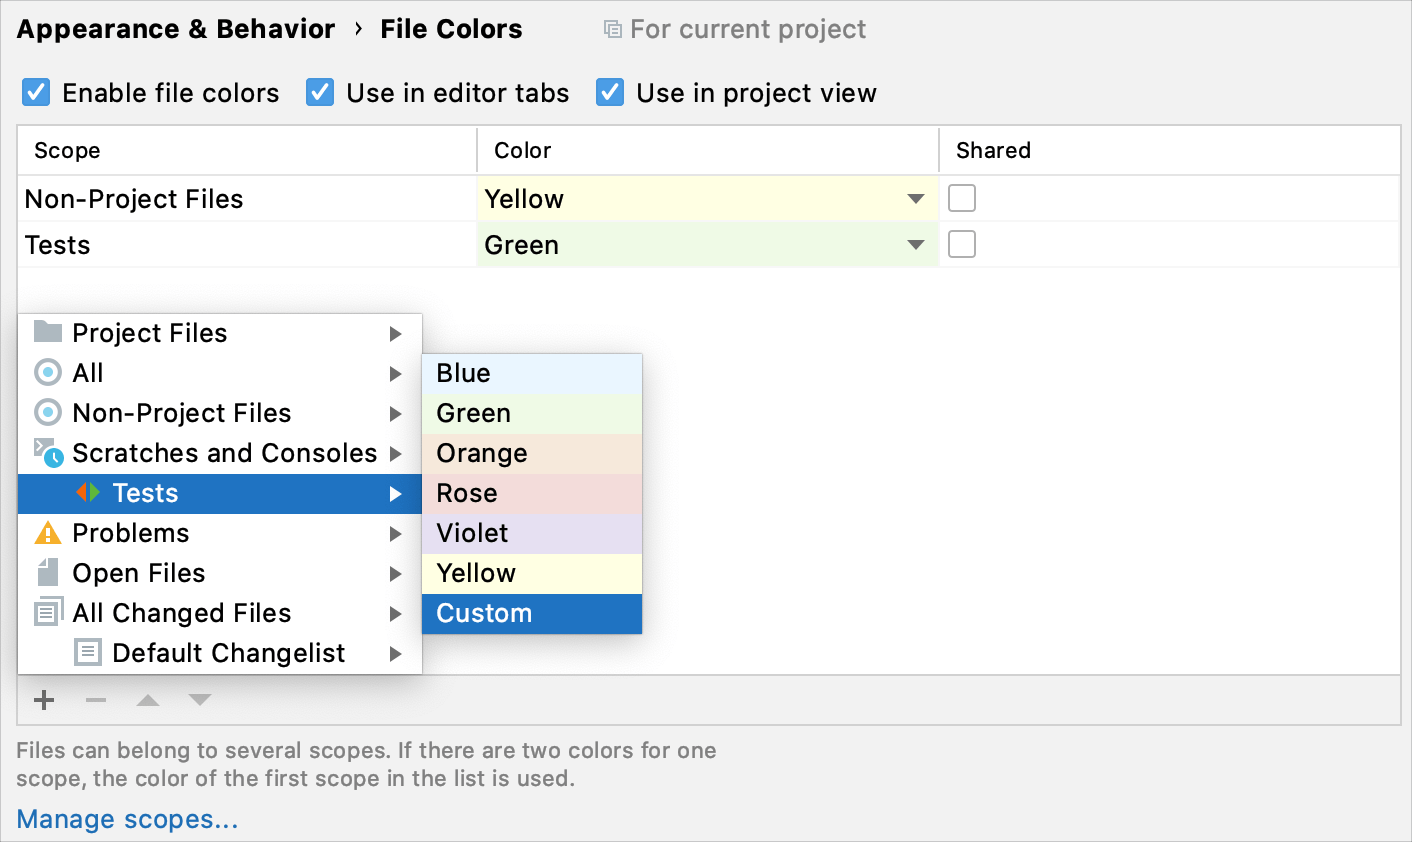This screenshot has width=1412, height=842.
Task: Click the All Changed Files icon
Action: point(47,612)
